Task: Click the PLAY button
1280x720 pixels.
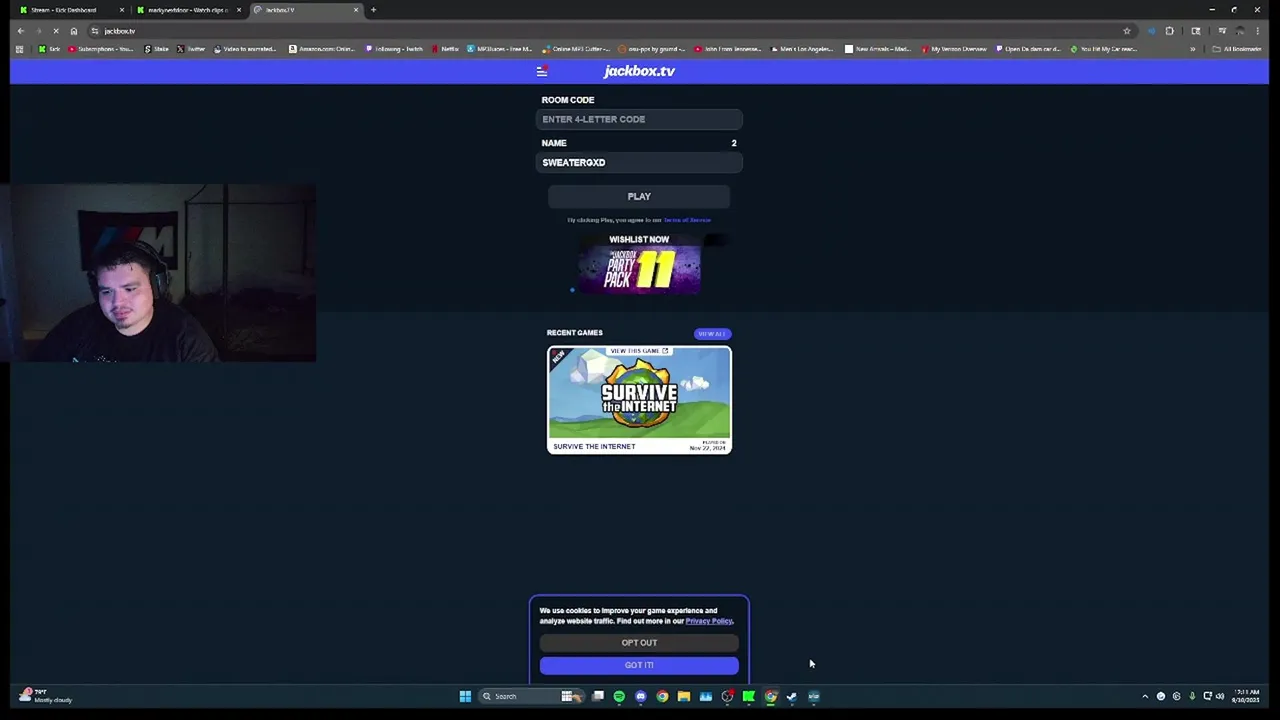Action: (639, 196)
